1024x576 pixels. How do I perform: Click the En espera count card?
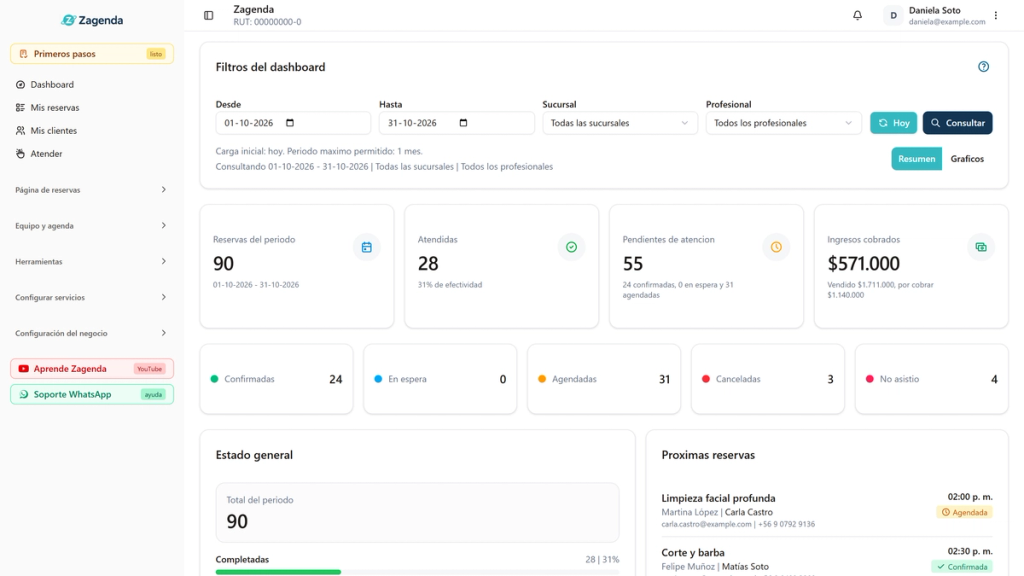pos(440,379)
